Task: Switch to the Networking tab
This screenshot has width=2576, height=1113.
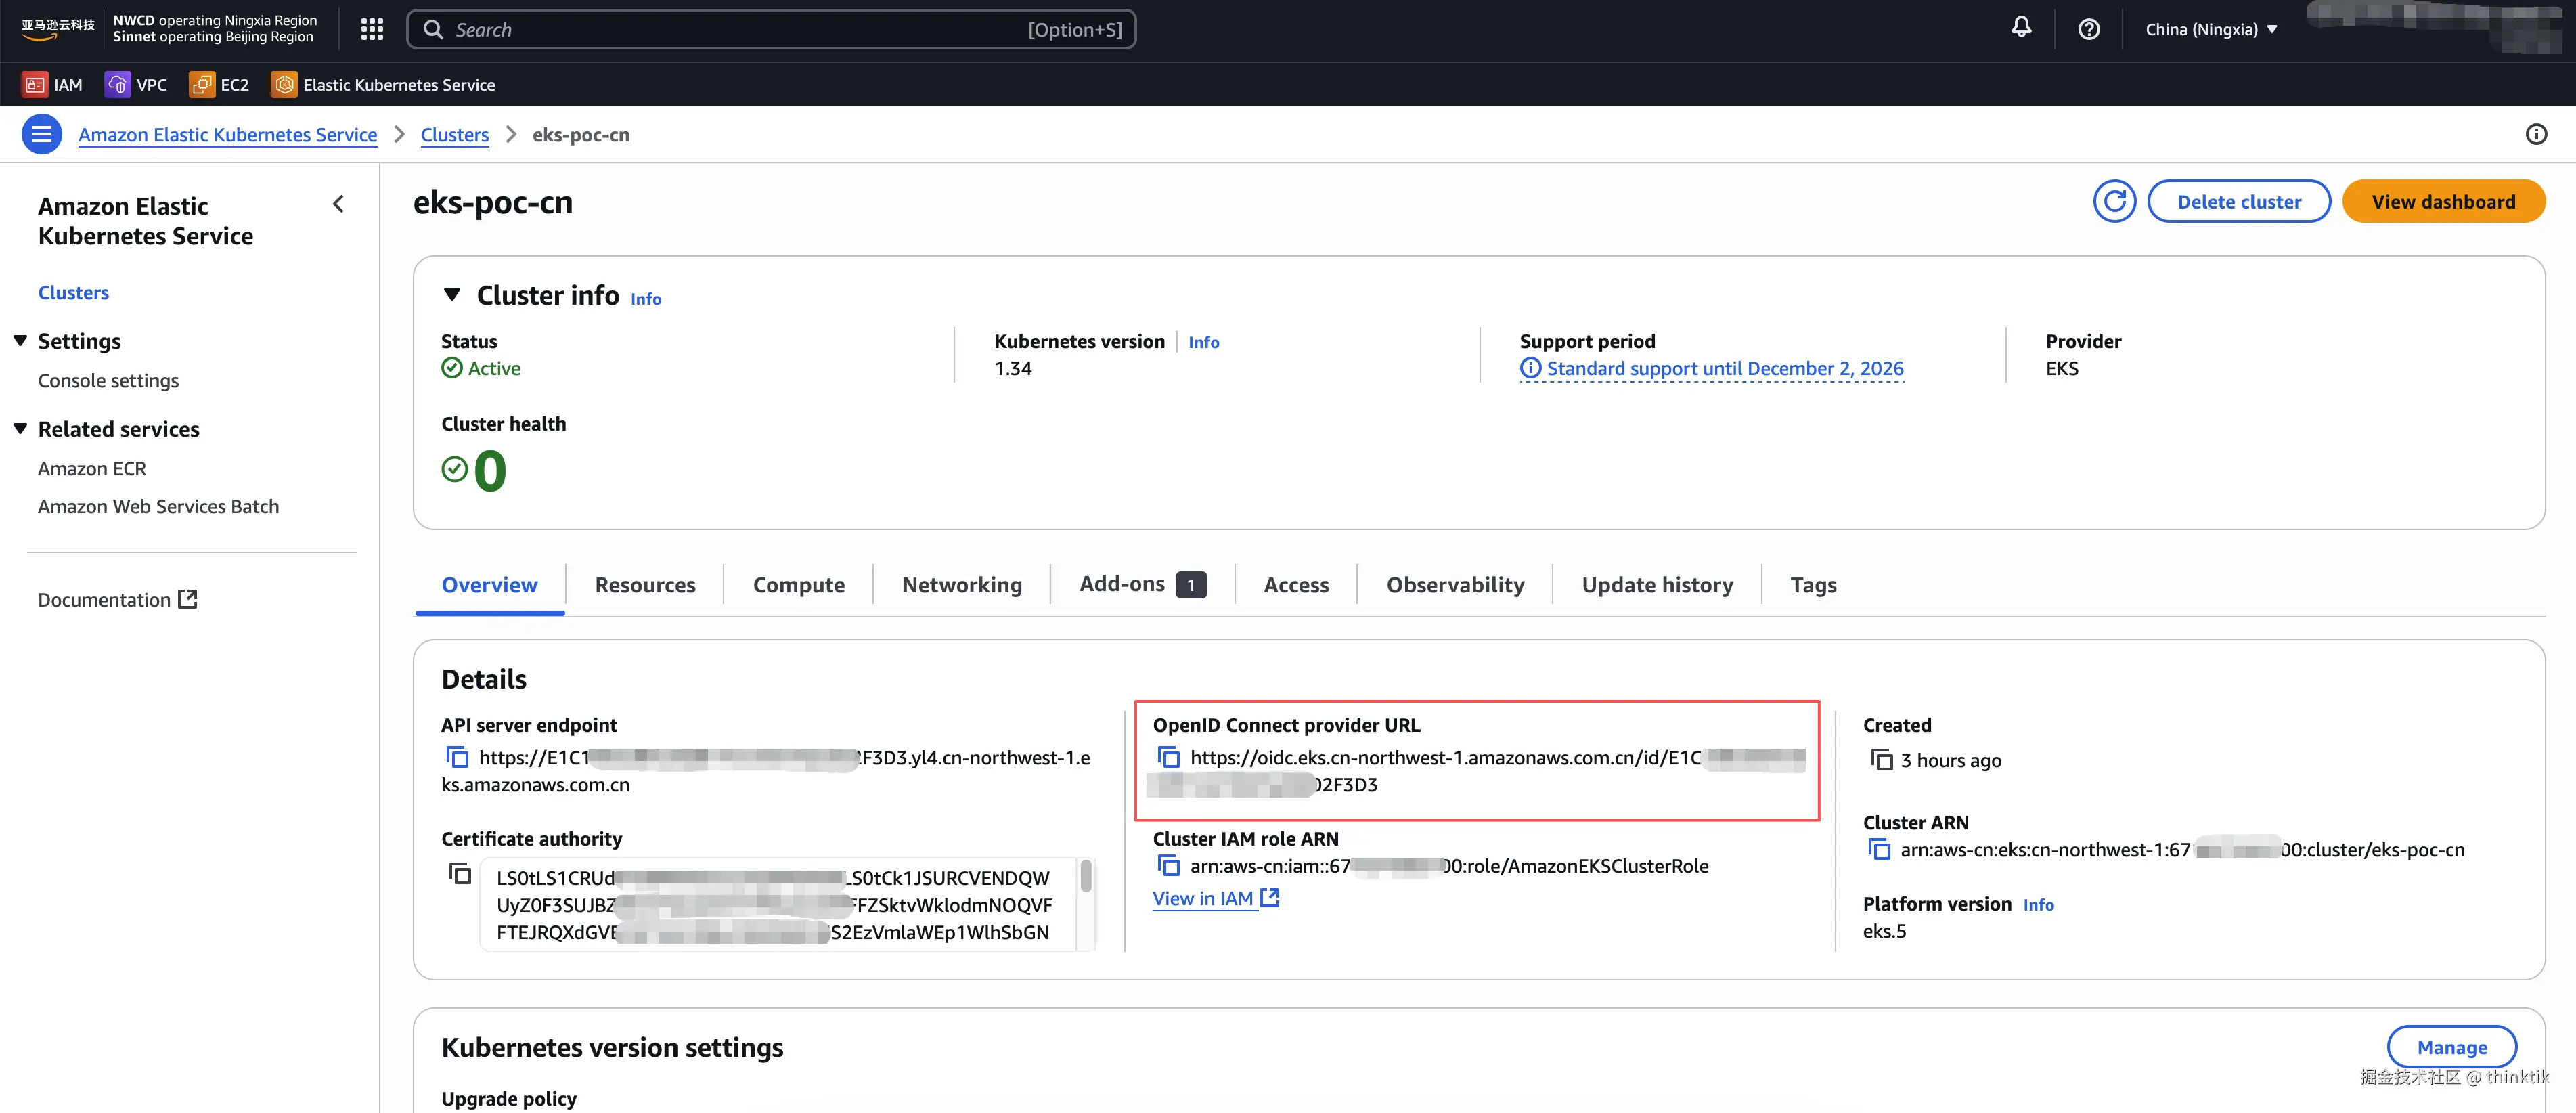Action: click(961, 585)
